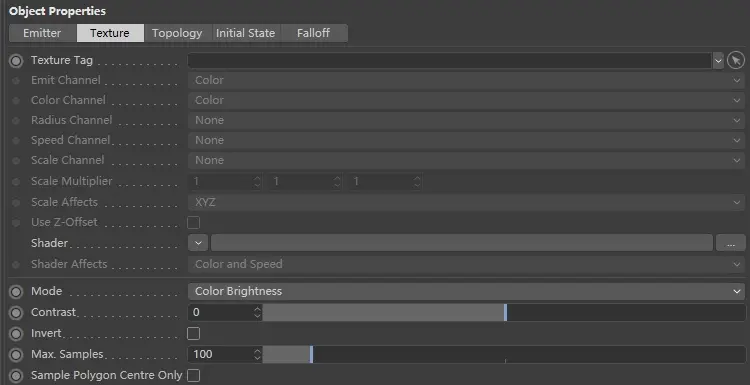Click the Speed Channel animation dot

point(16,141)
